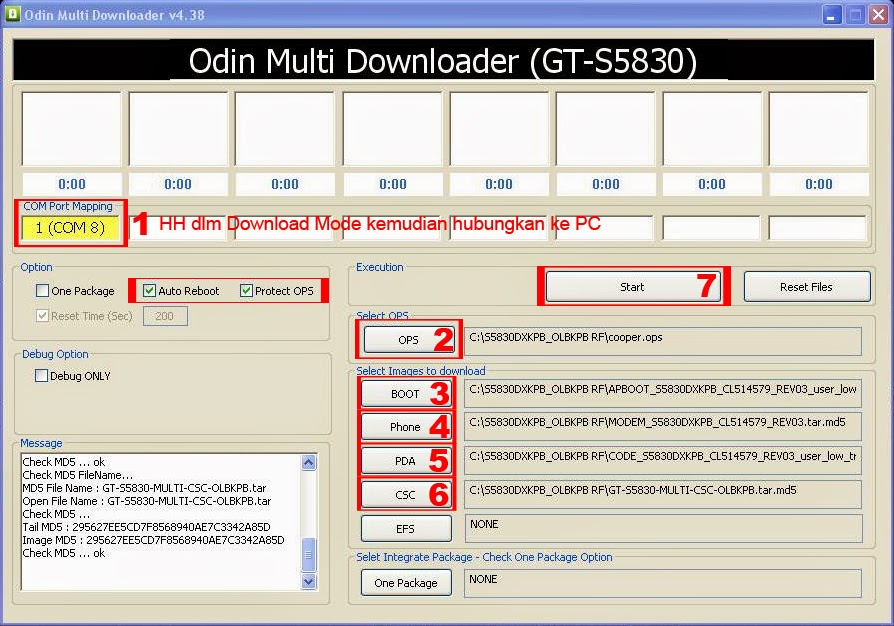Click the EFS field showing NONE

click(663, 529)
